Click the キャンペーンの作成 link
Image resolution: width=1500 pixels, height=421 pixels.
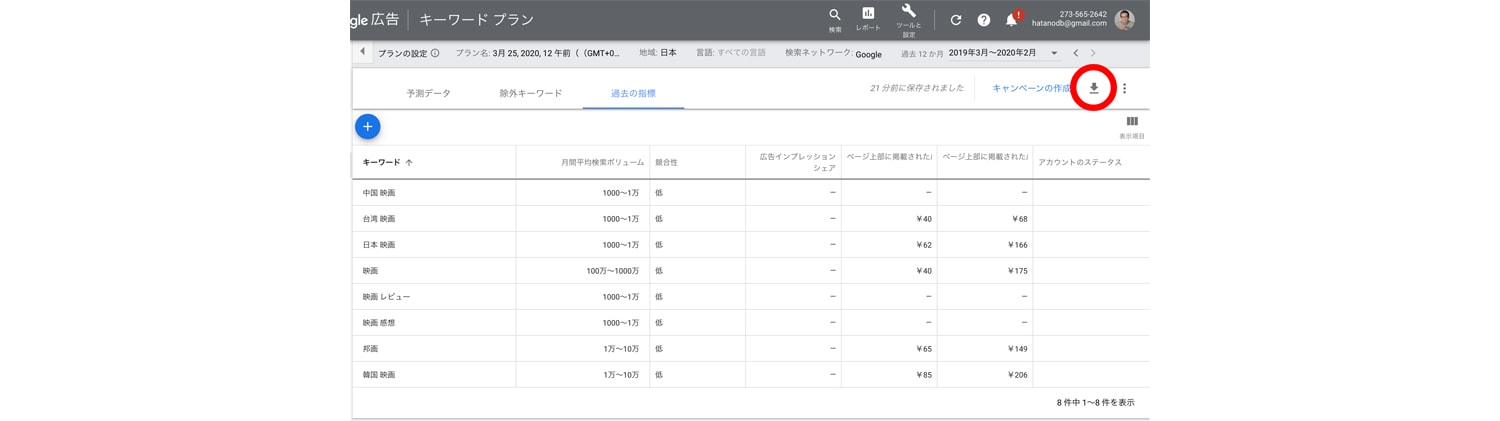pyautogui.click(x=1031, y=88)
